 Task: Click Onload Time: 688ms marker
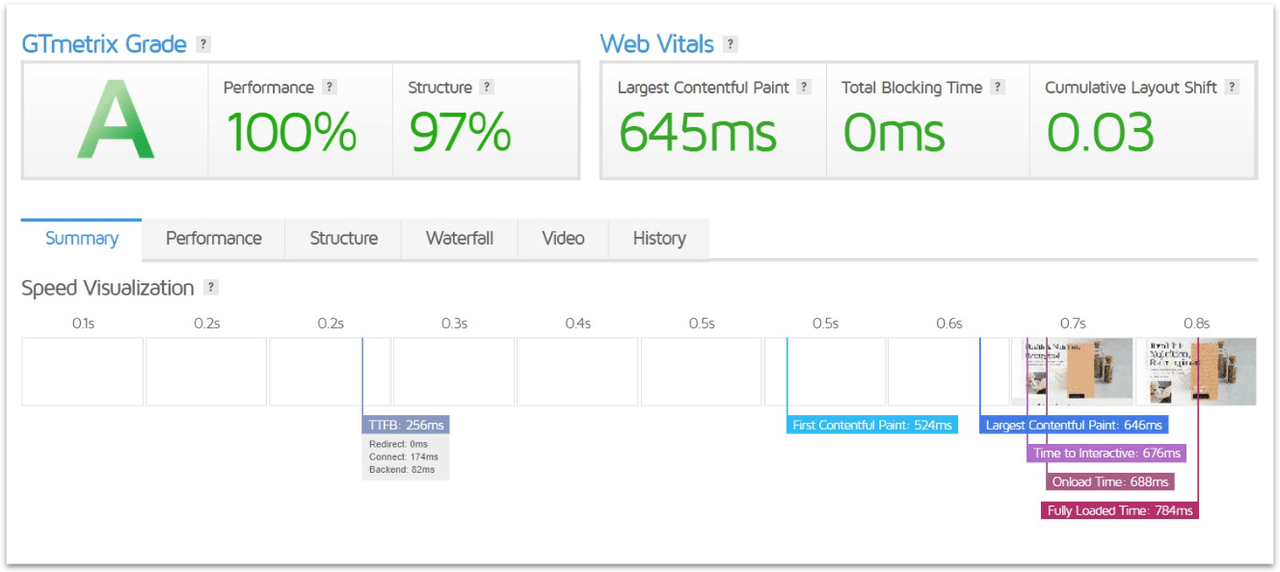1110,482
